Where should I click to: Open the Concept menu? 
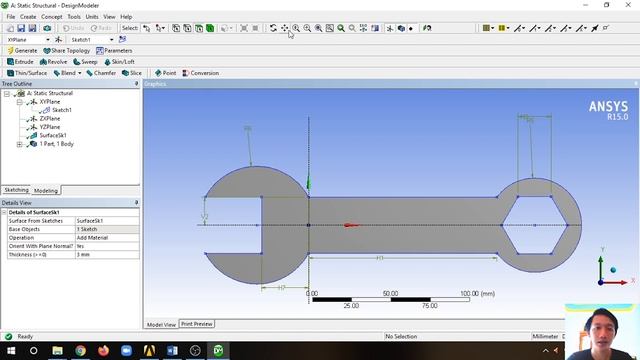pos(52,17)
